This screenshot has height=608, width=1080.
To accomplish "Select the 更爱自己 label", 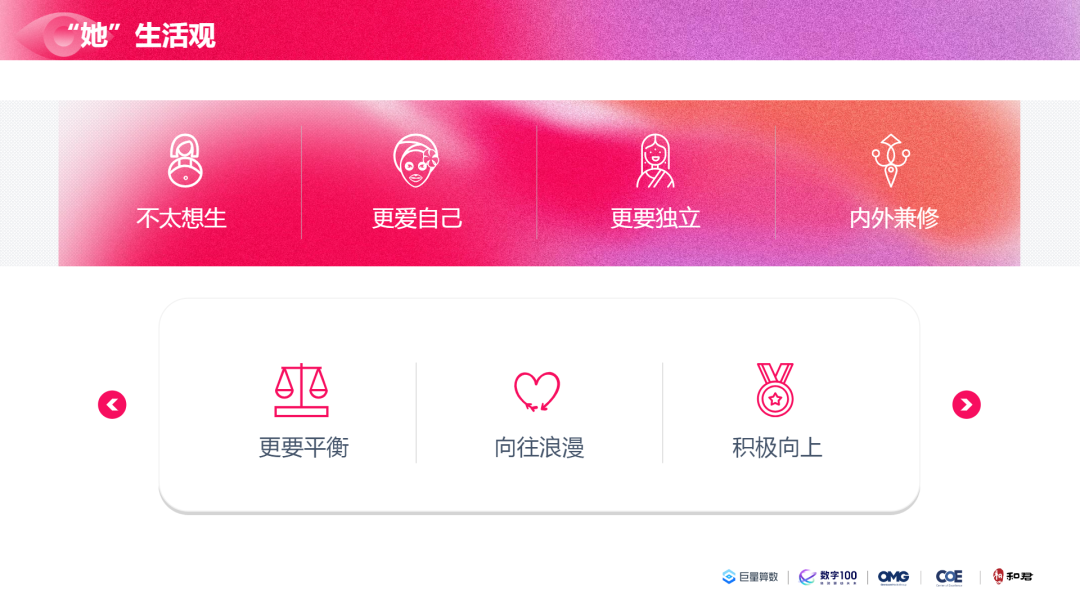I will pos(417,218).
